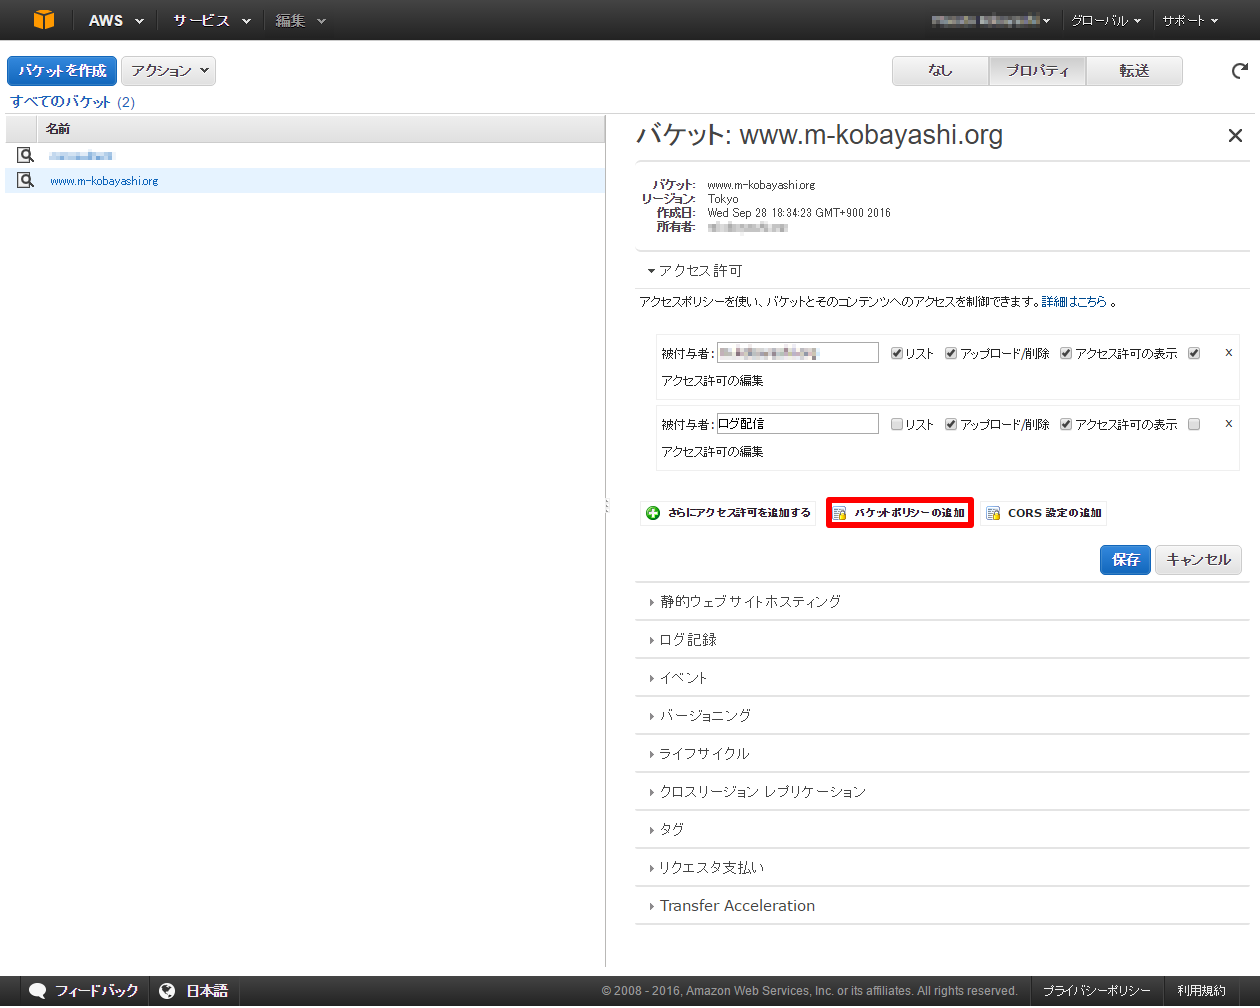Expand the リクエスタ支払い section
Image resolution: width=1260 pixels, height=1008 pixels.
706,868
